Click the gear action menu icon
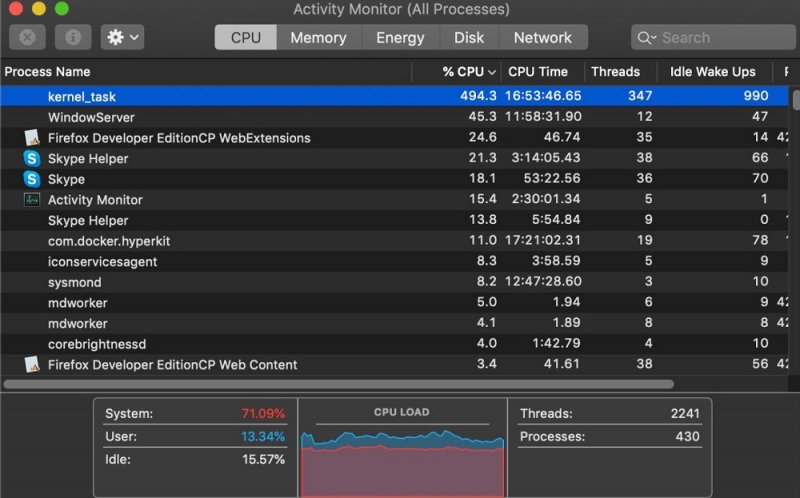Screen dimensions: 800x498 pyautogui.click(x=115, y=37)
